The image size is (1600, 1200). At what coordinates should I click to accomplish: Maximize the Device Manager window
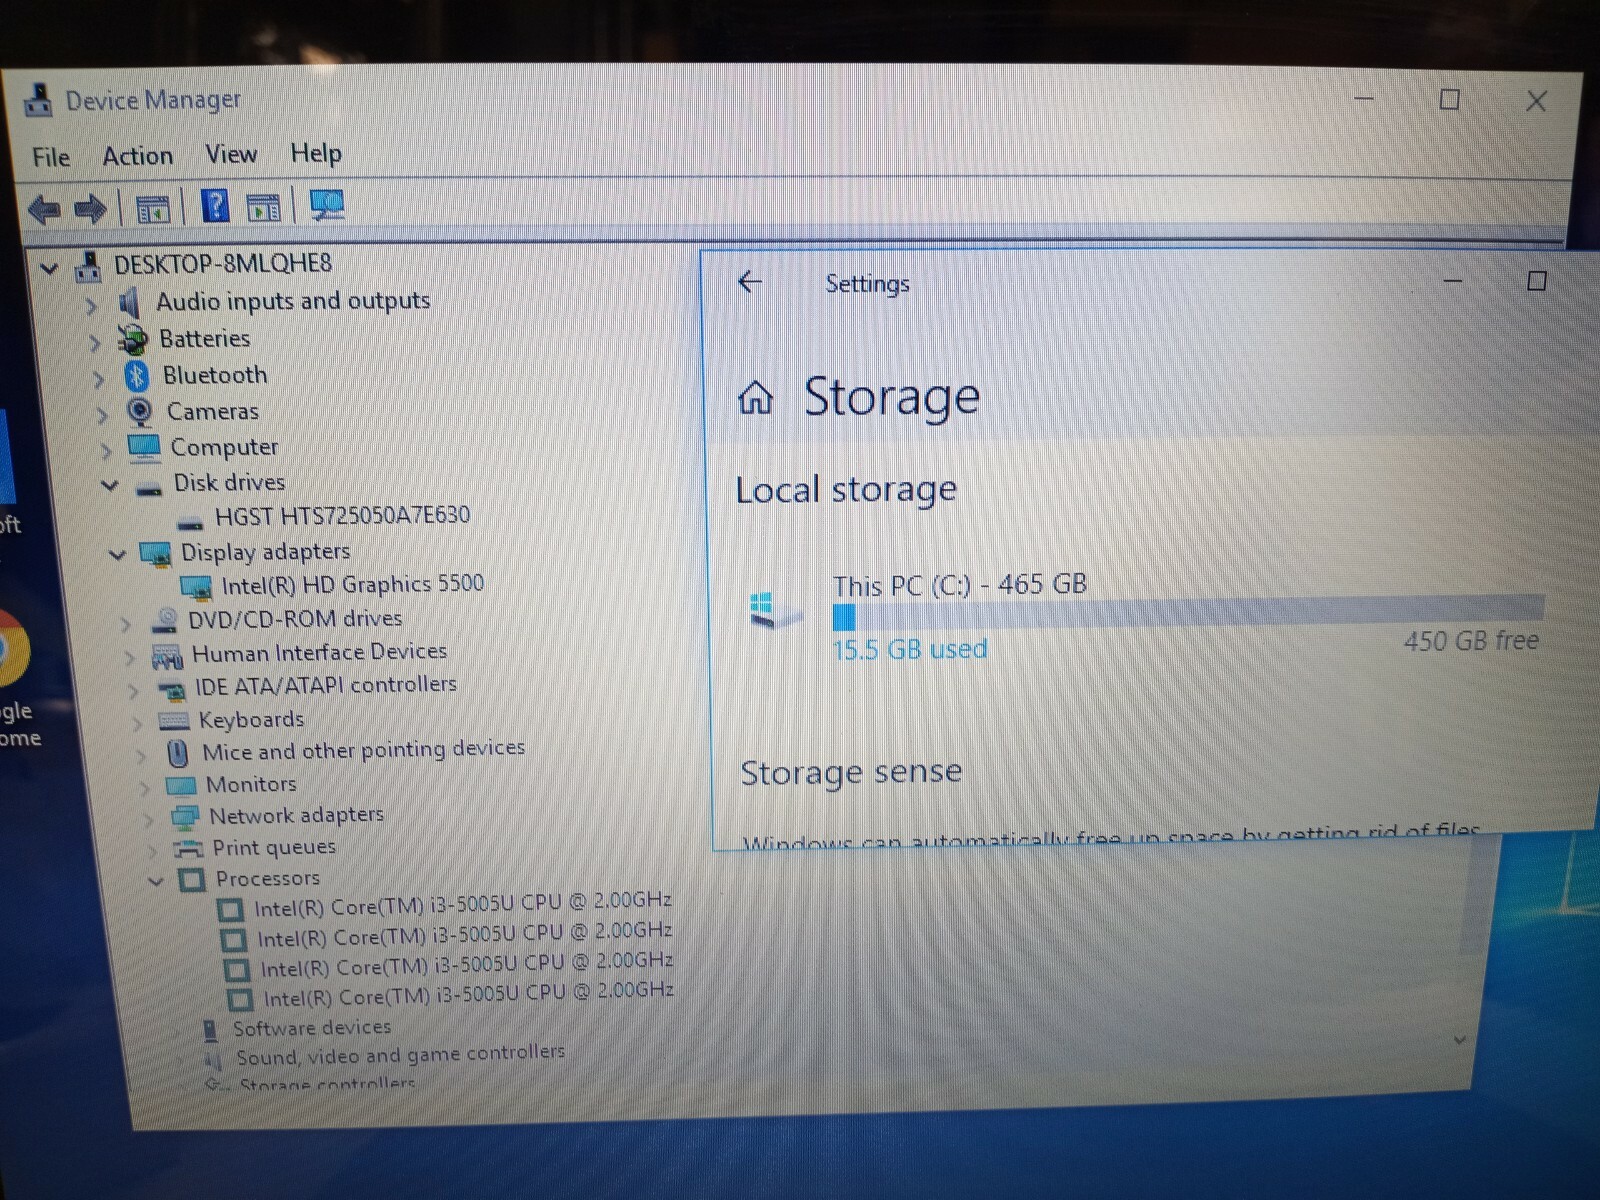point(1449,99)
